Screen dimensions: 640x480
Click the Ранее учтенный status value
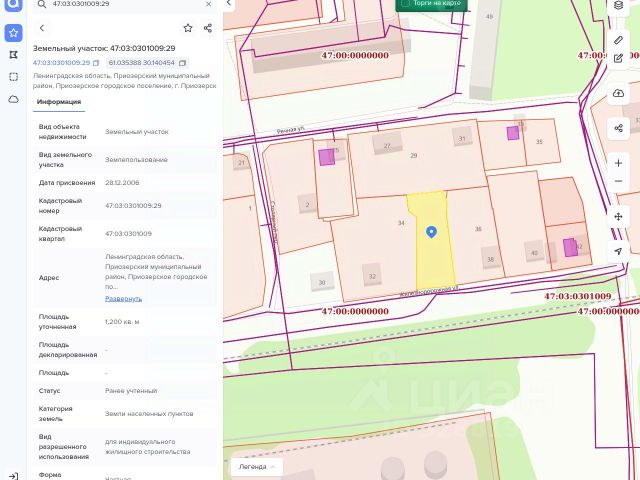[131, 391]
